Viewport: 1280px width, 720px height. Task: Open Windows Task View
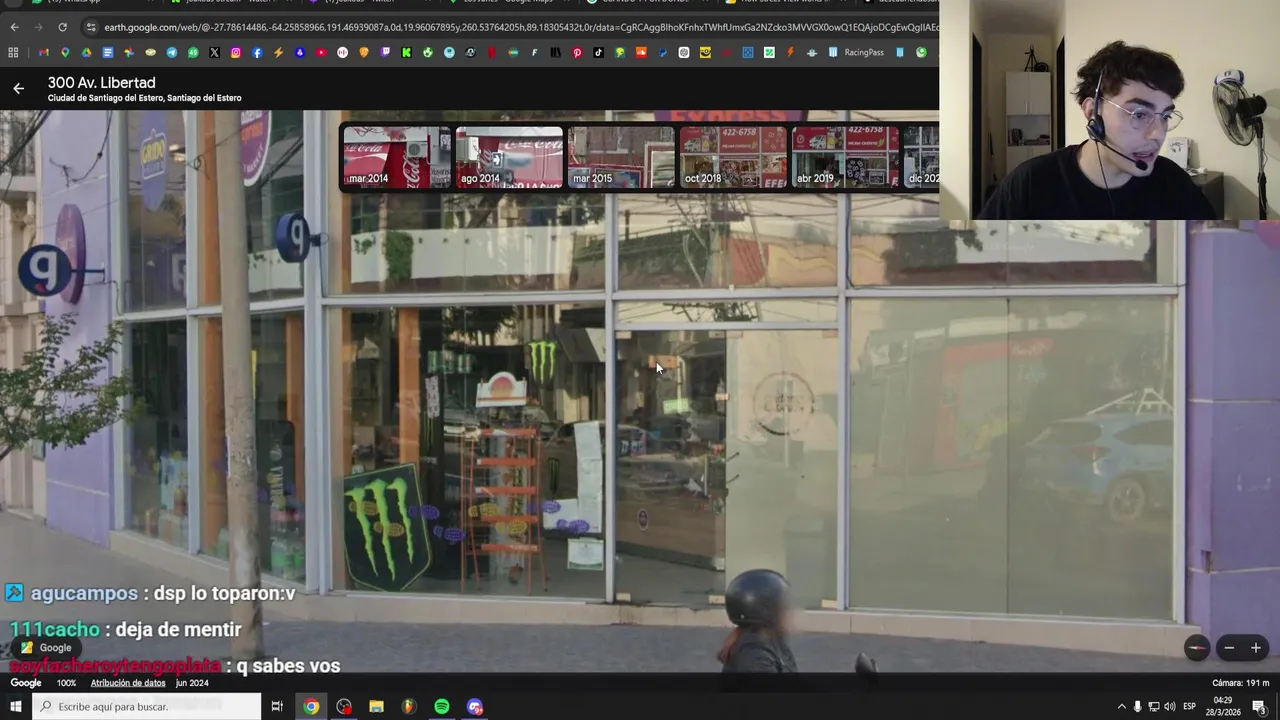click(277, 706)
